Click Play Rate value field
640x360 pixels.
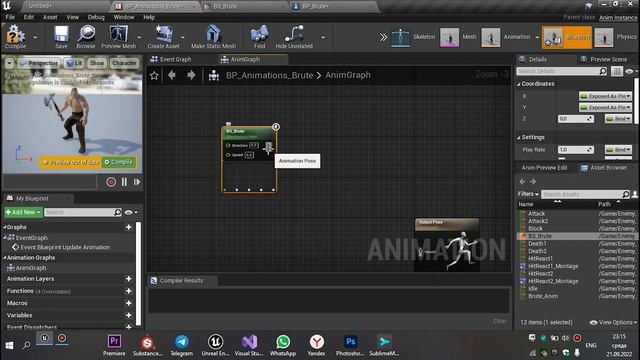[x=576, y=150]
